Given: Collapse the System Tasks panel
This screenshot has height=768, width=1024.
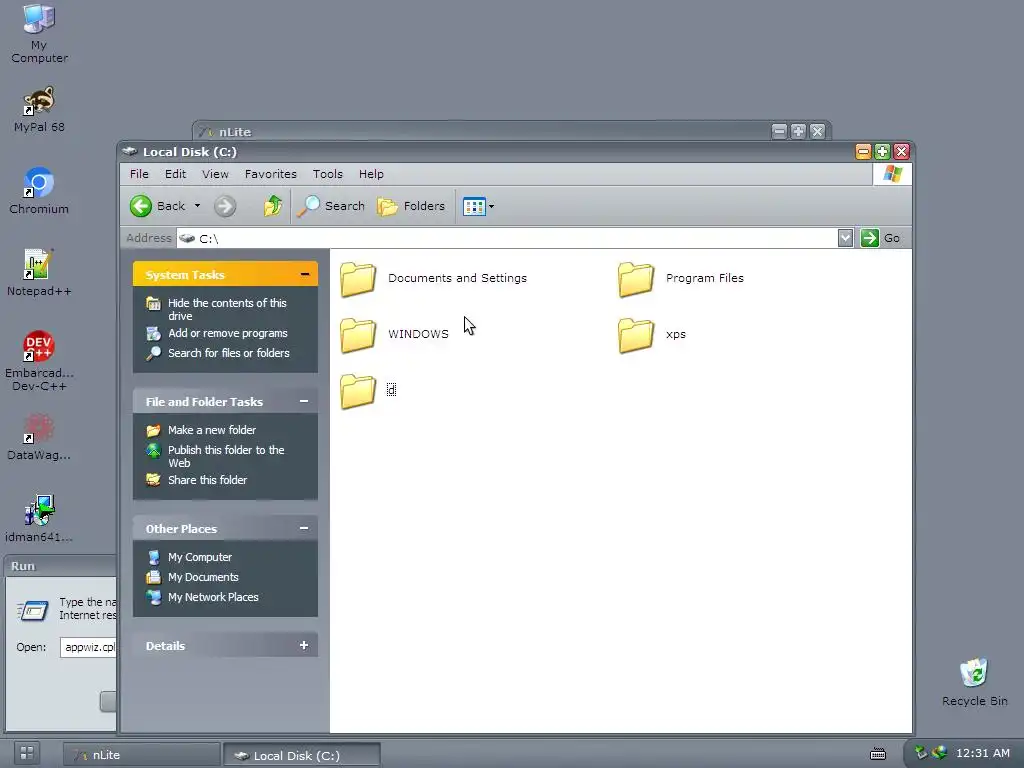Looking at the screenshot, I should tap(304, 274).
